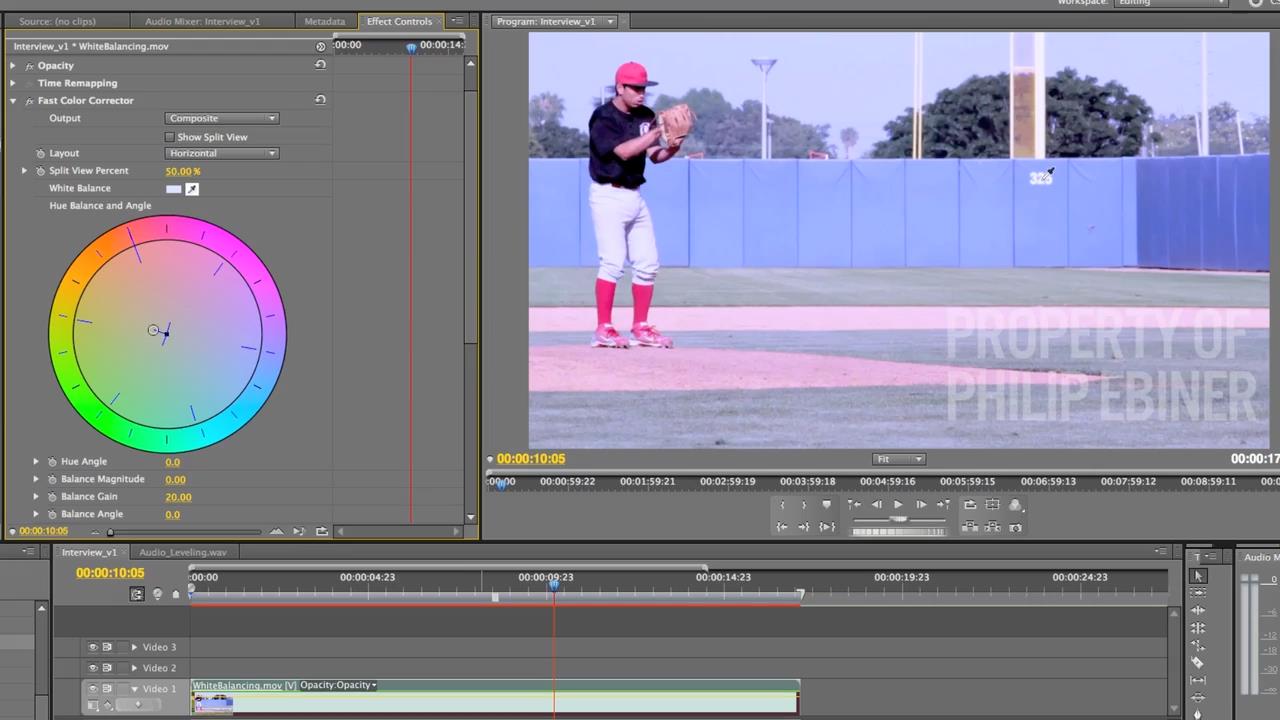
Task: Click the hue balance color wheel center
Action: pos(166,333)
